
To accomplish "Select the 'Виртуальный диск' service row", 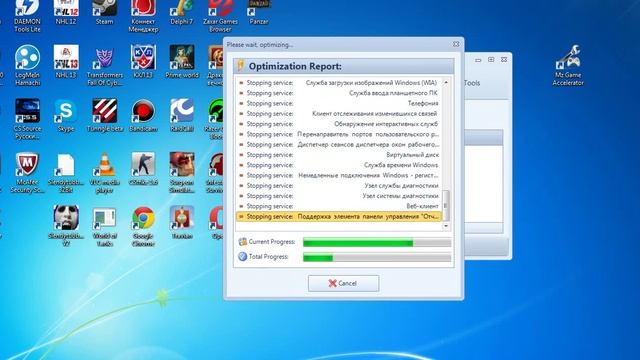I will (339, 155).
